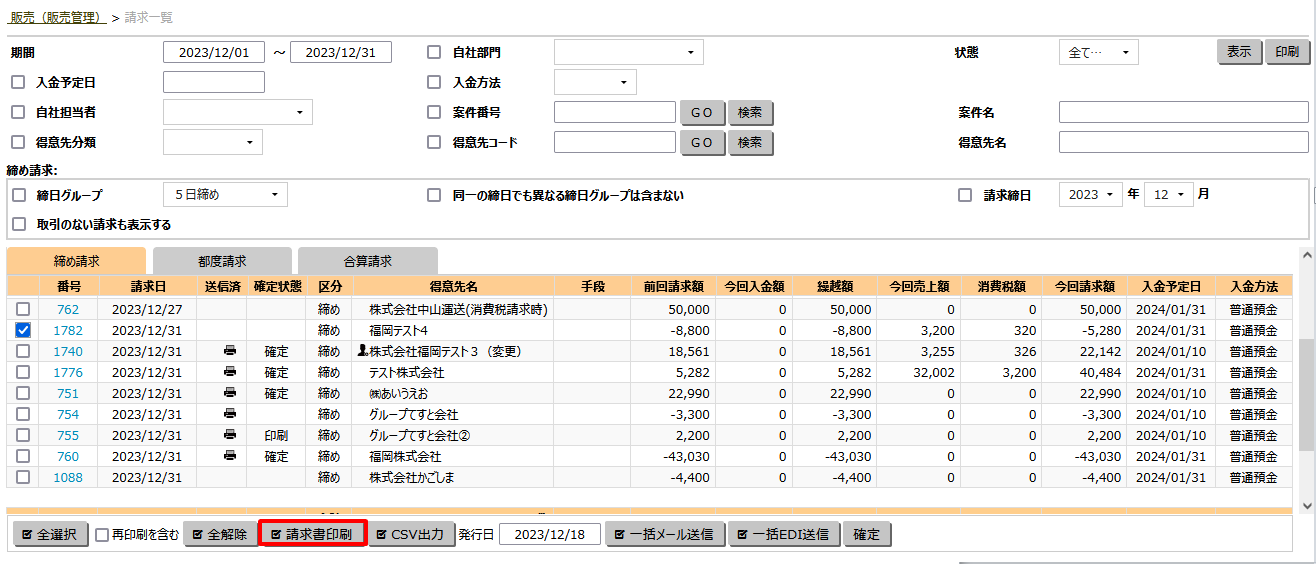Click the 発行日 date field

549,535
